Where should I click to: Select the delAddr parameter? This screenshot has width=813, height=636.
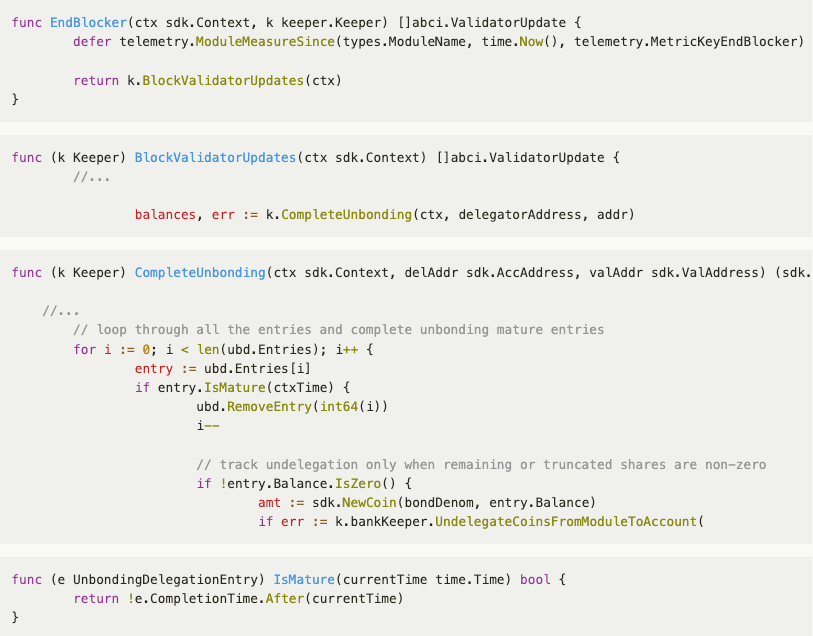[431, 273]
